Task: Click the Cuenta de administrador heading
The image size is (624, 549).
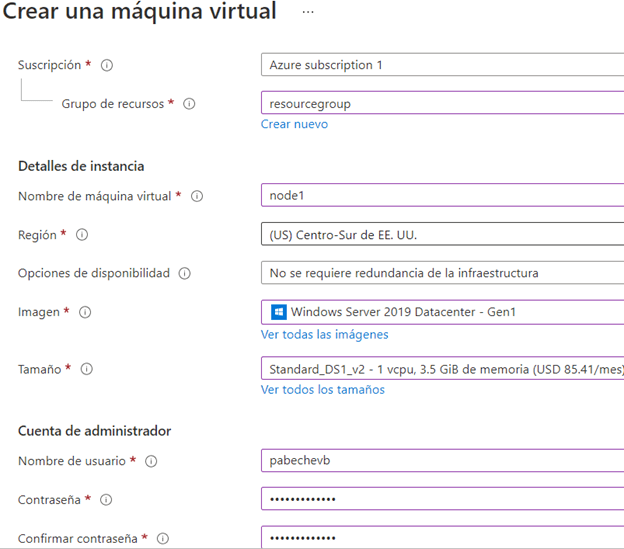Action: point(95,431)
